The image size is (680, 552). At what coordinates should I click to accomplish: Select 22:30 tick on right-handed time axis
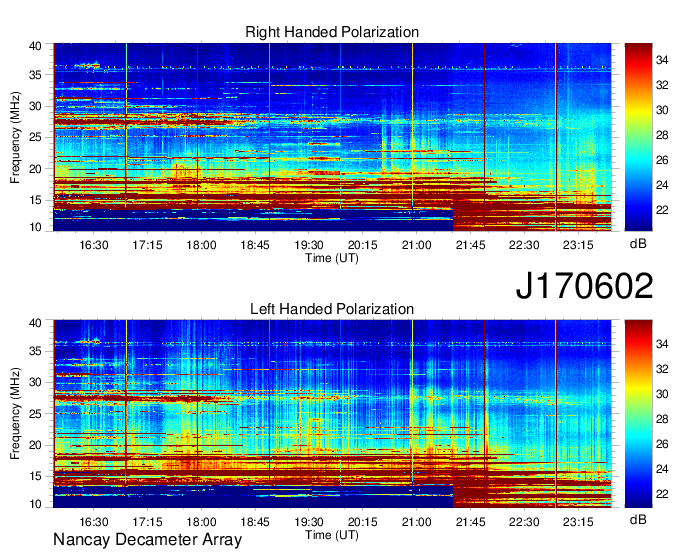coord(524,245)
